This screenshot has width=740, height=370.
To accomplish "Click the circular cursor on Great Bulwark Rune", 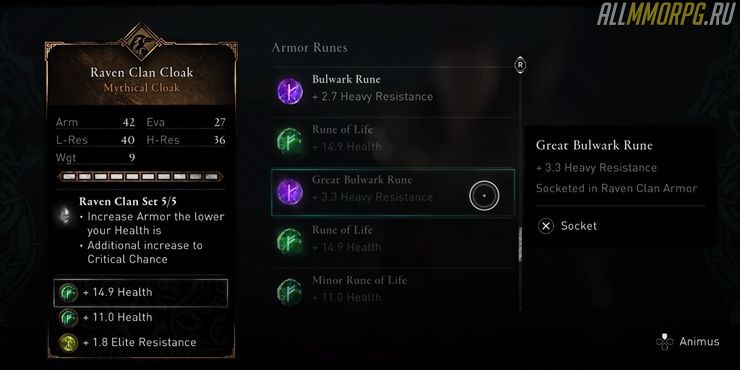I will 484,195.
